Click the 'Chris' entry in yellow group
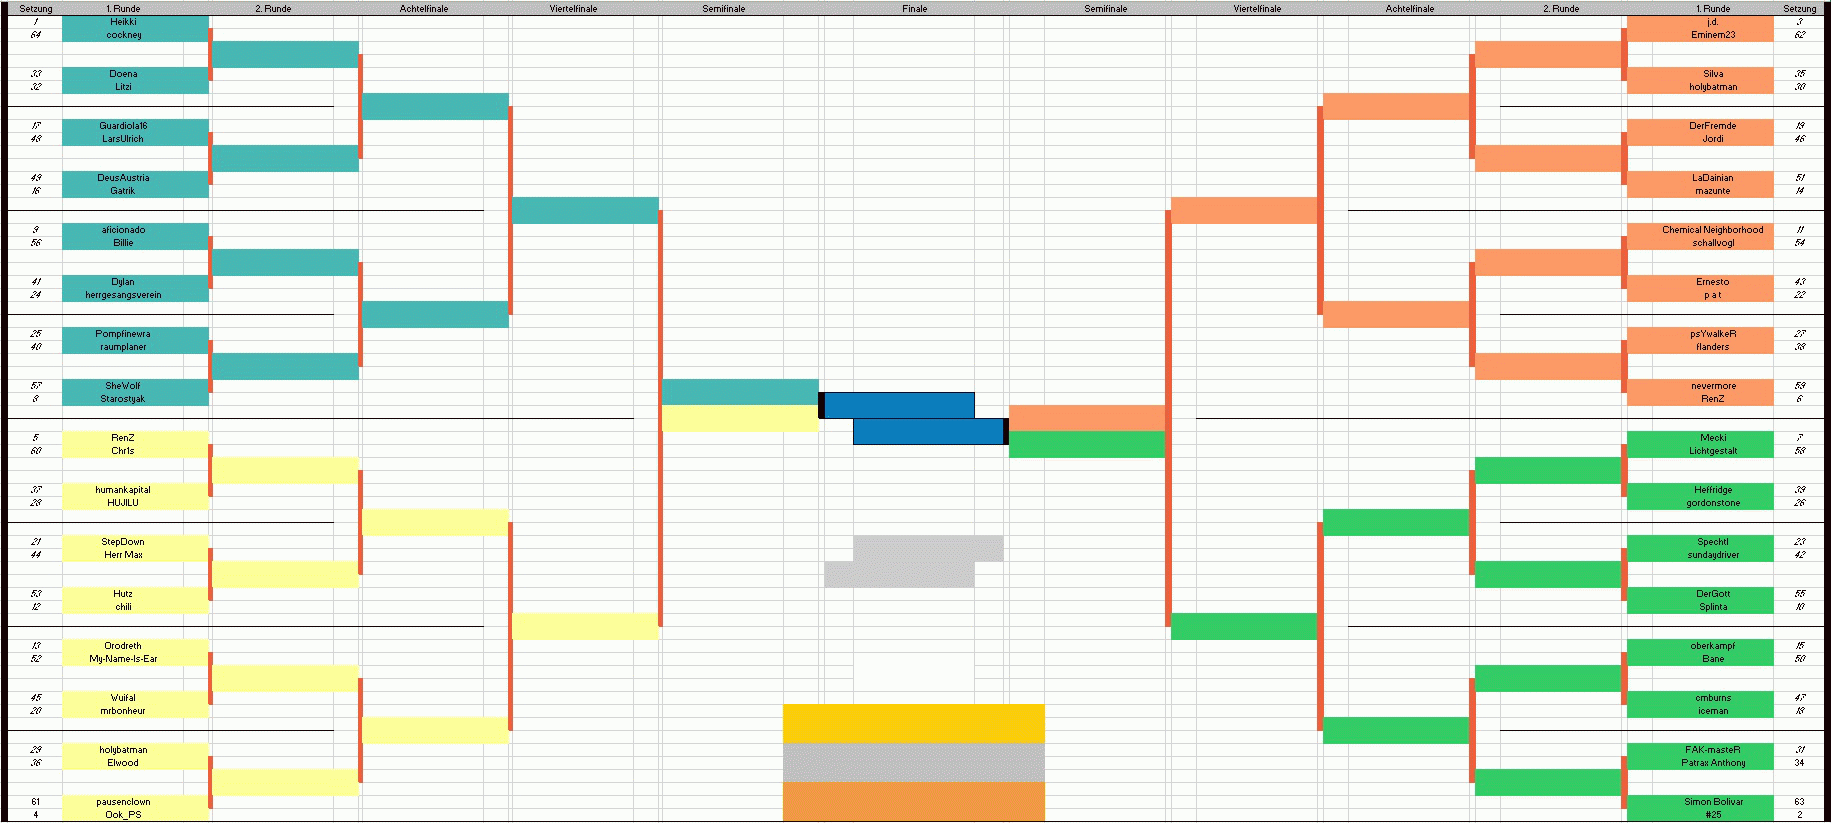 [135, 451]
